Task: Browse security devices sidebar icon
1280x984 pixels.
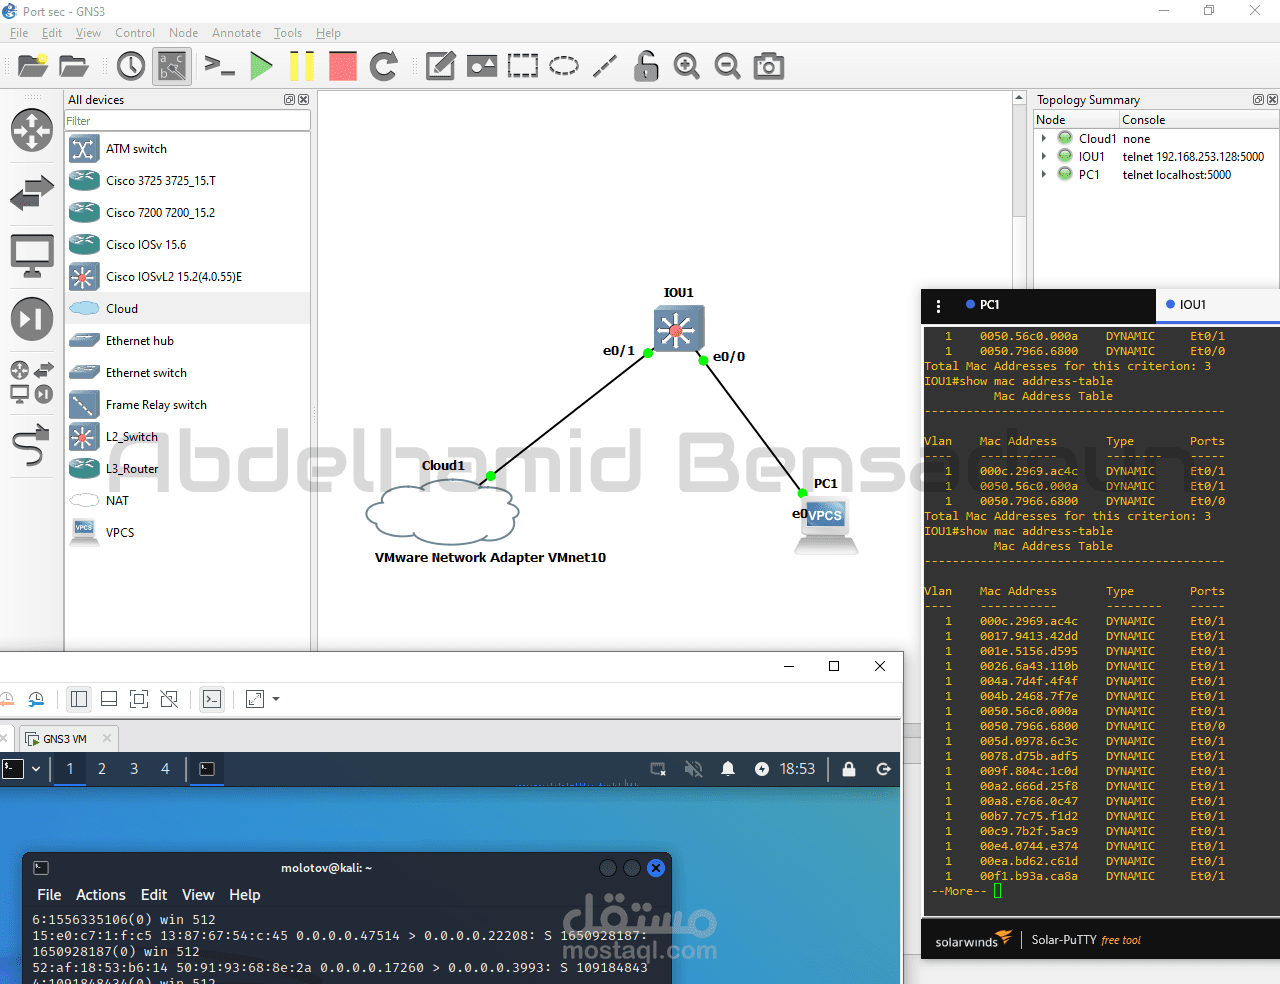Action: [32, 319]
